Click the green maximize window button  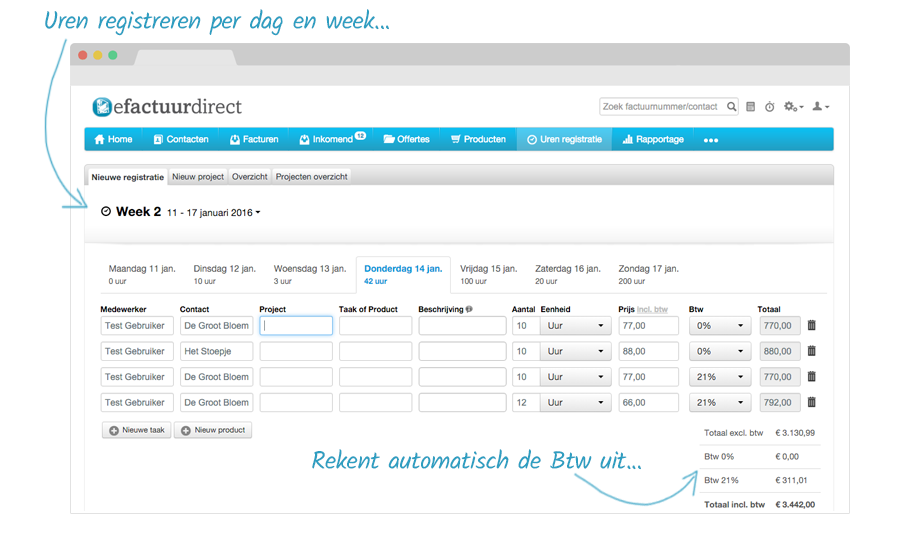tap(113, 55)
